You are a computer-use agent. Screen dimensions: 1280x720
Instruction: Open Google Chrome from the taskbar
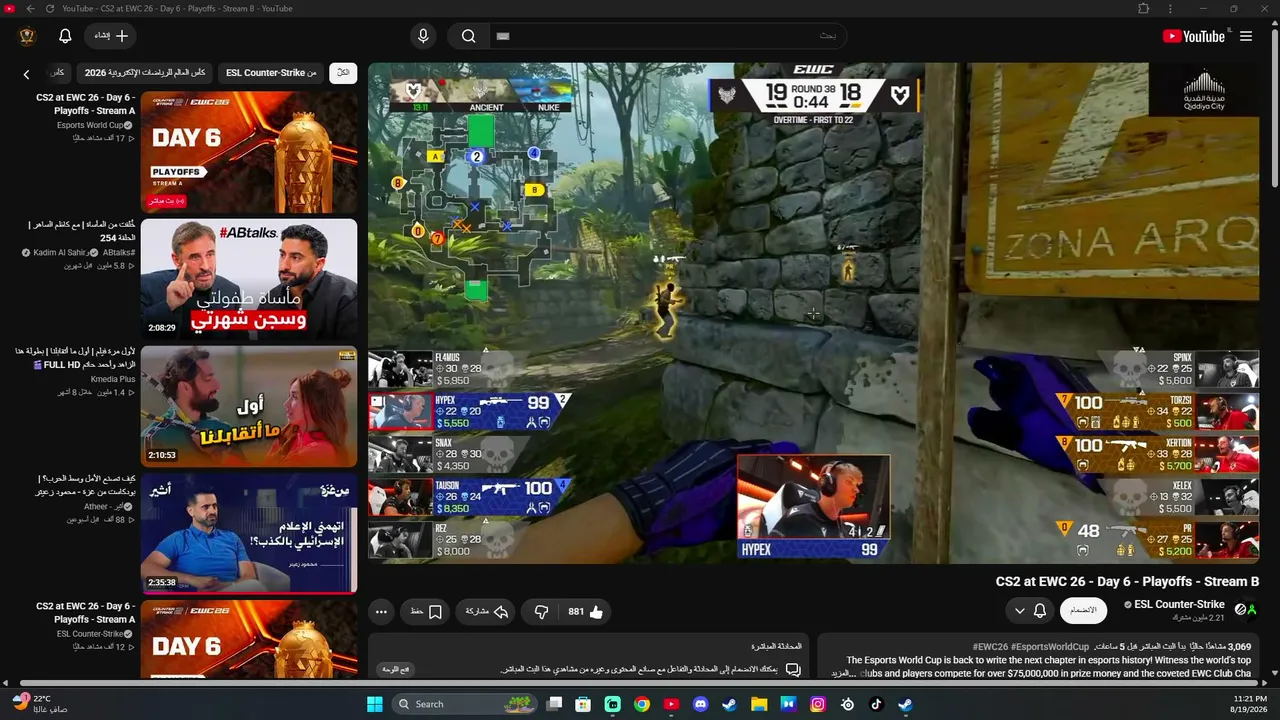tap(642, 704)
